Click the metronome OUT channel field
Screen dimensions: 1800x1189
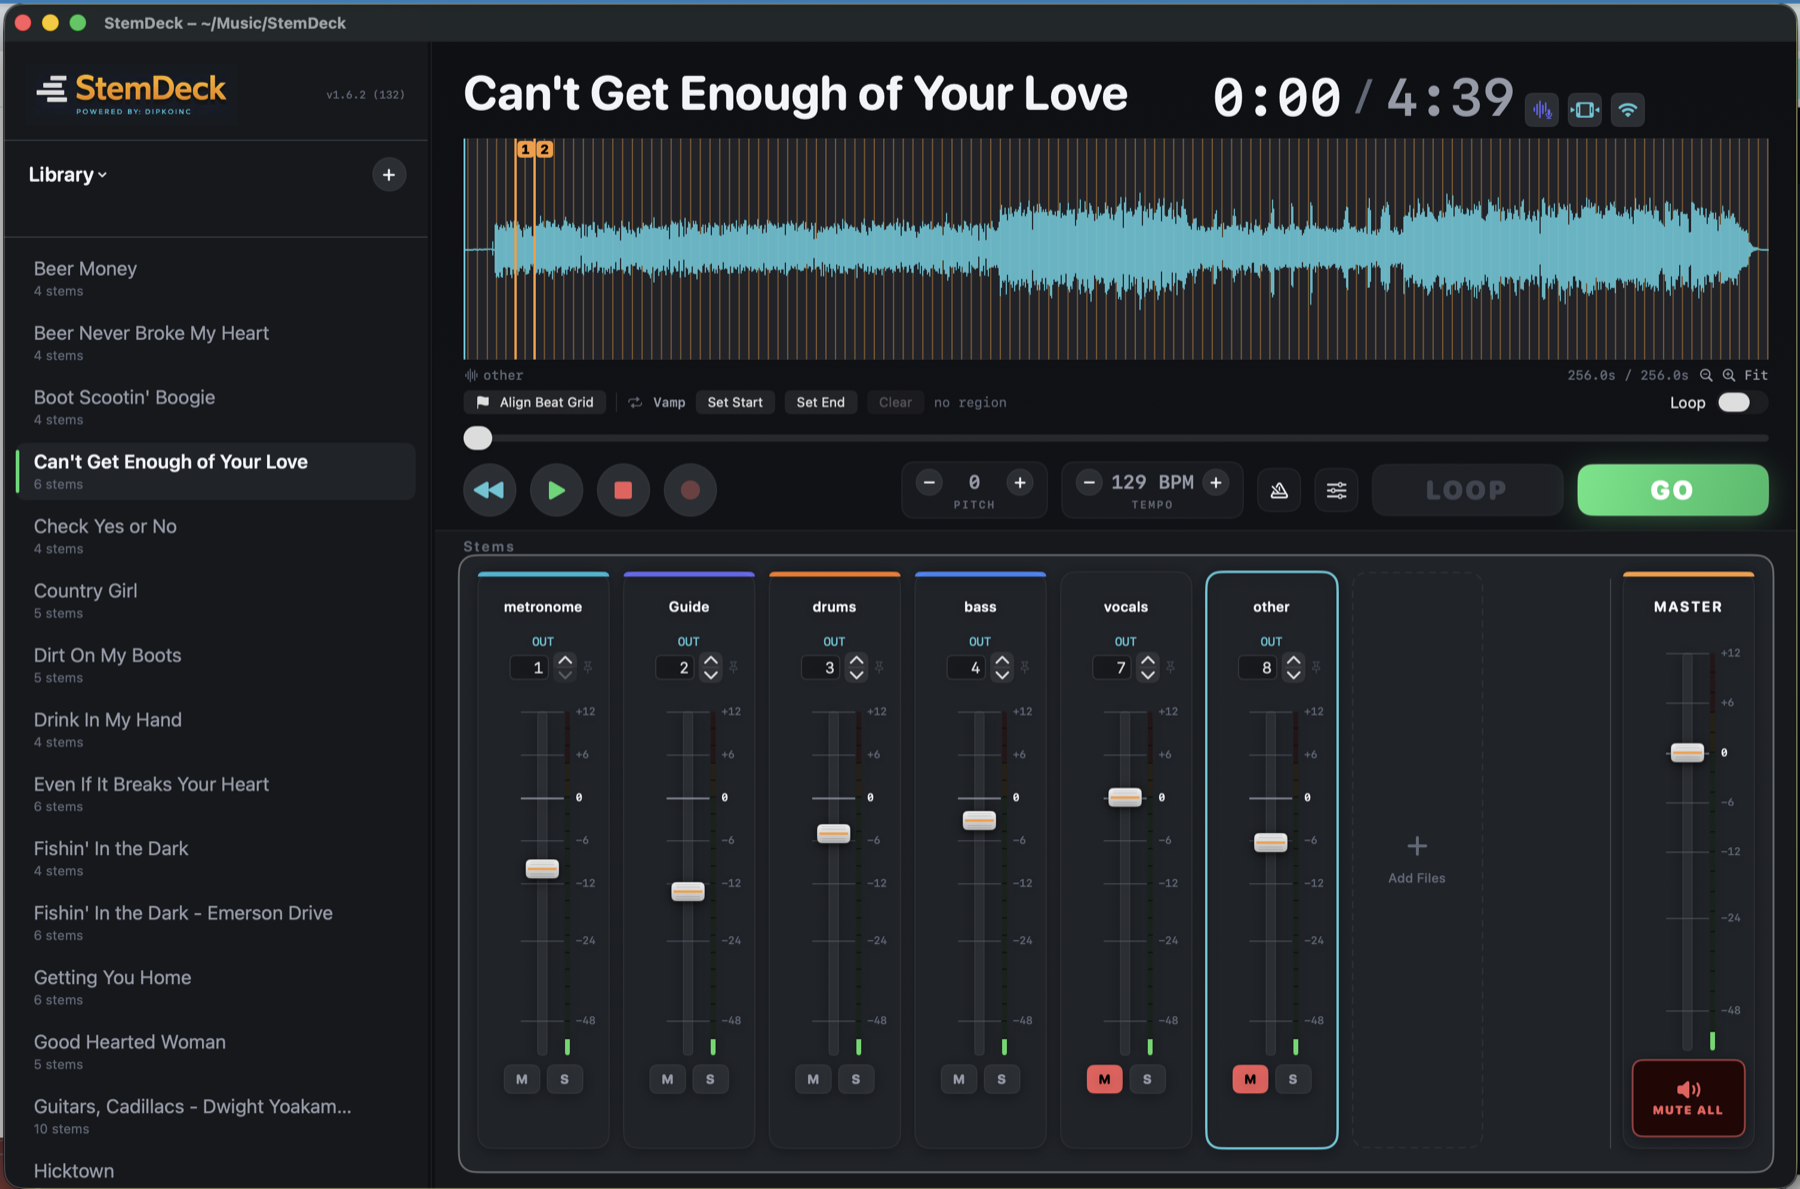click(530, 667)
